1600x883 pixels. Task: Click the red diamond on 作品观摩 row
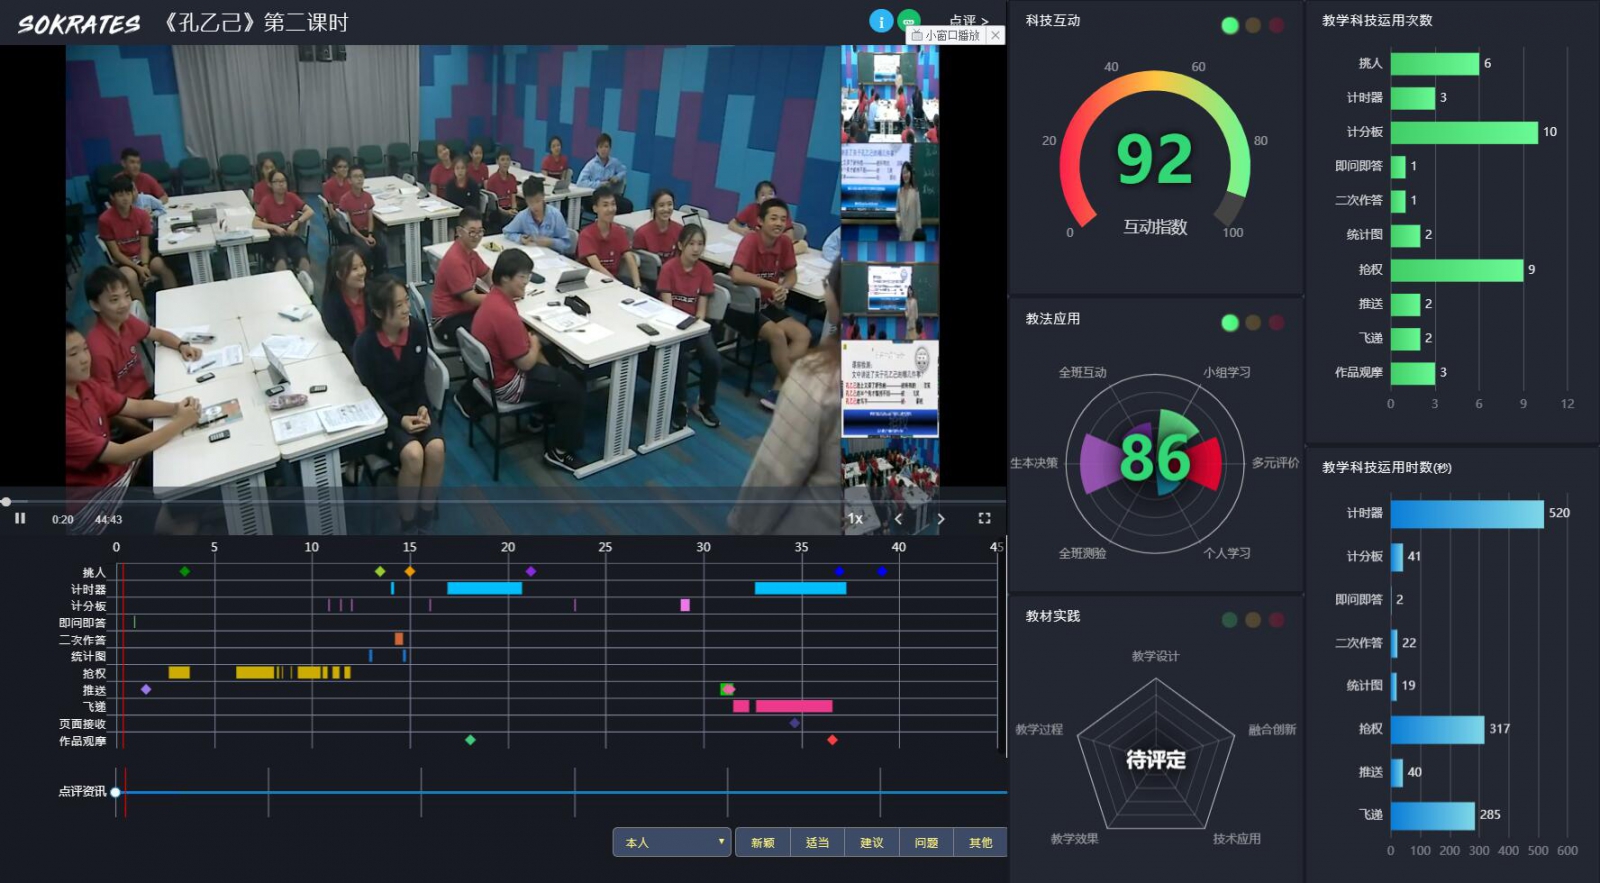click(832, 740)
